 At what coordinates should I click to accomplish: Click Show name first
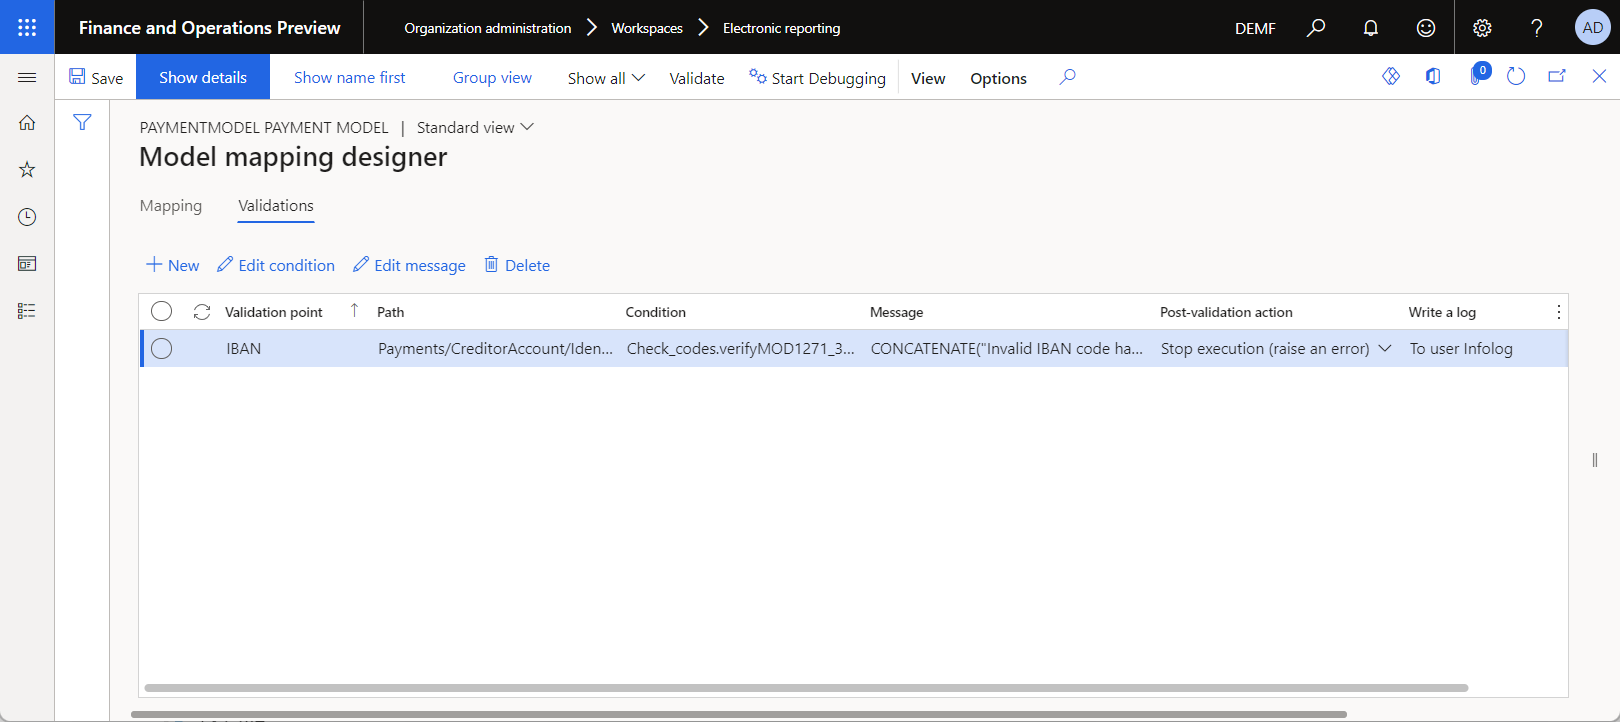(x=350, y=77)
